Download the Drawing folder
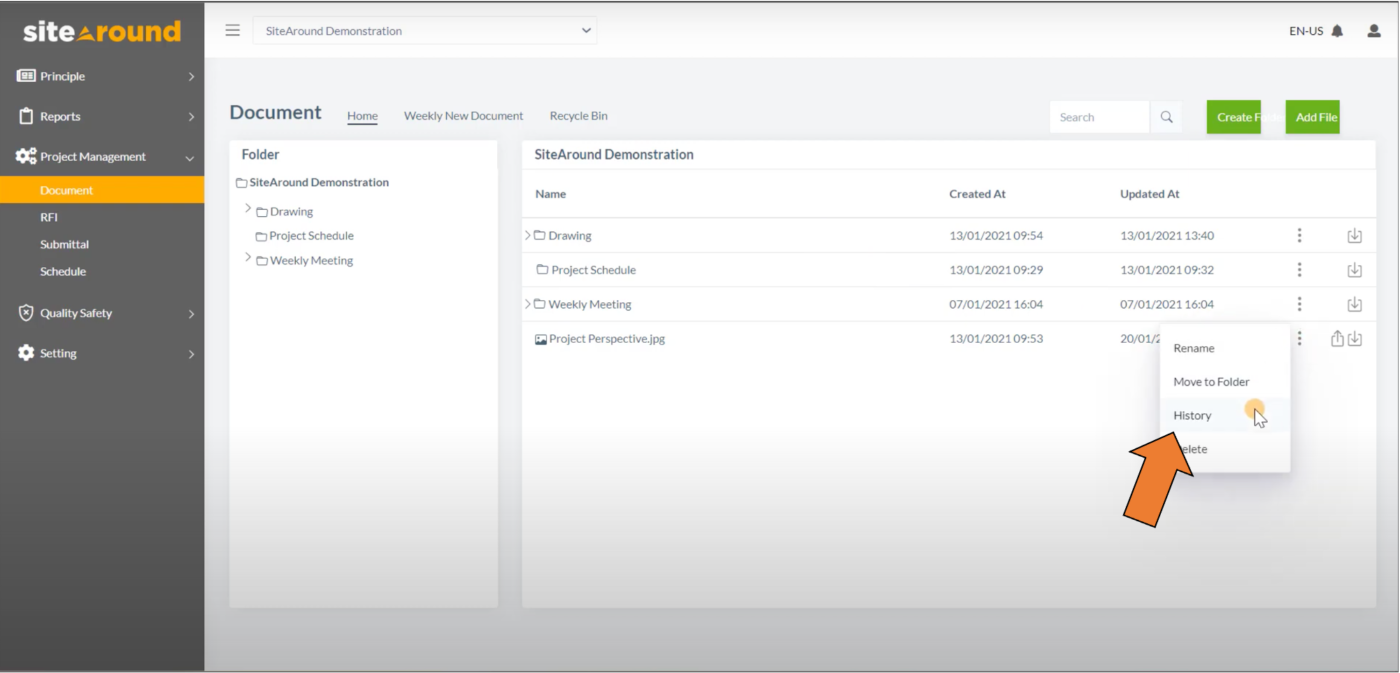1400x673 pixels. tap(1355, 235)
